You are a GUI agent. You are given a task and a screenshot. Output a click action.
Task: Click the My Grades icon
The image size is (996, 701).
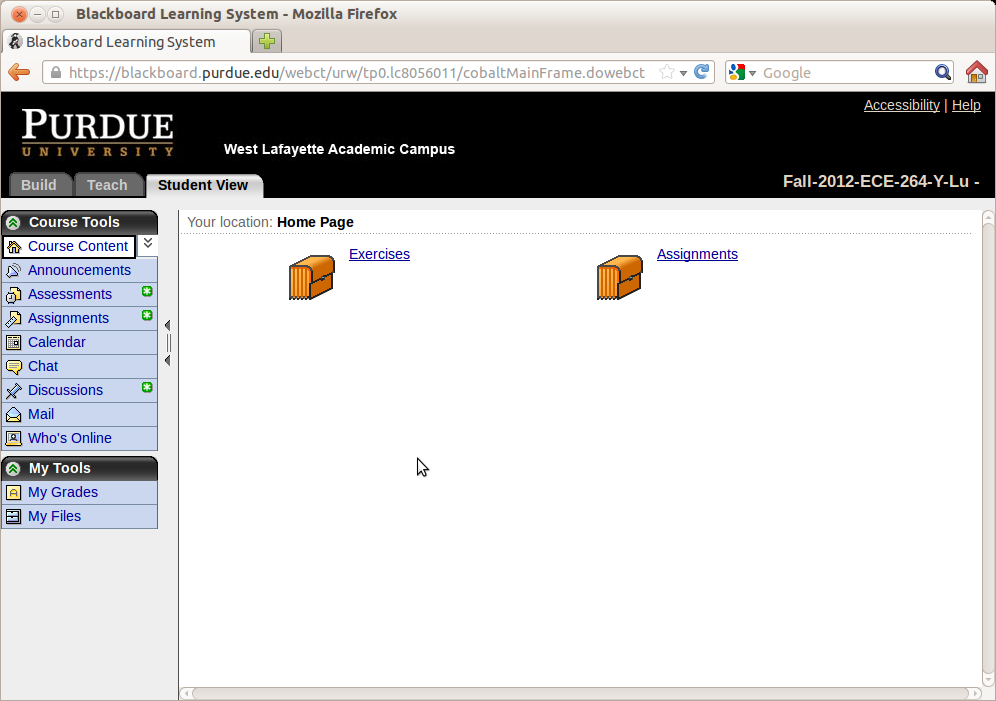(14, 493)
